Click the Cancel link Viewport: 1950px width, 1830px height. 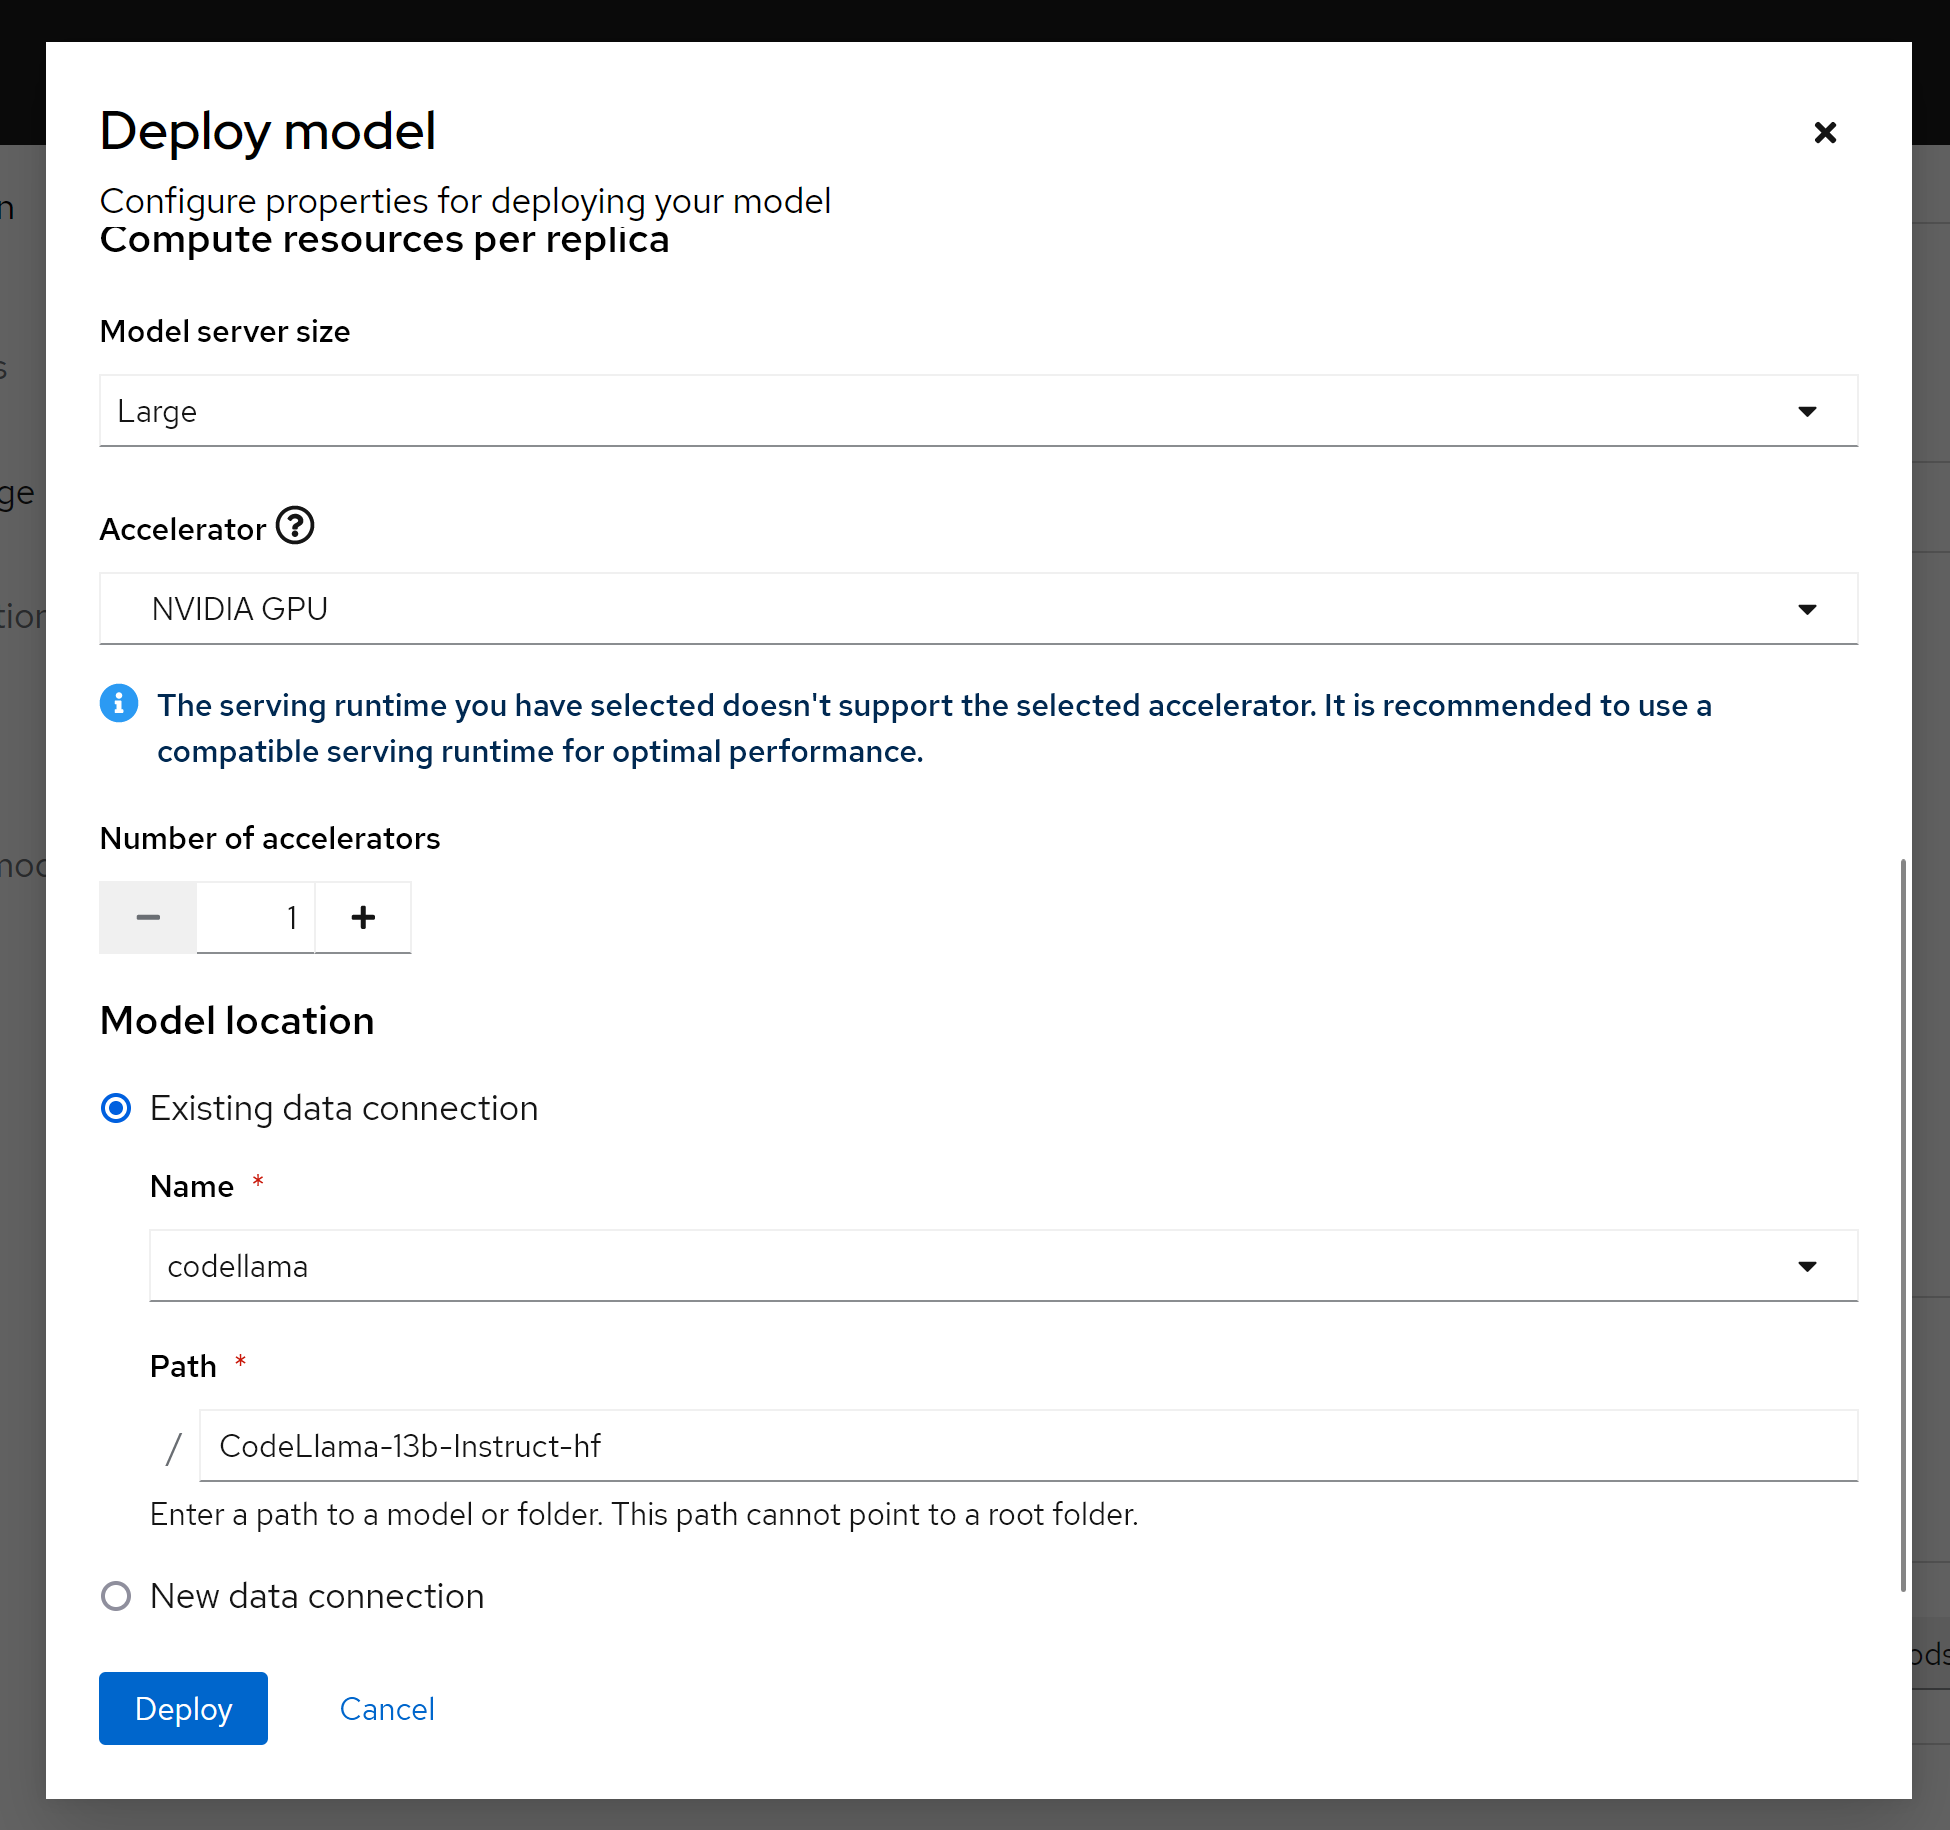(x=387, y=1709)
